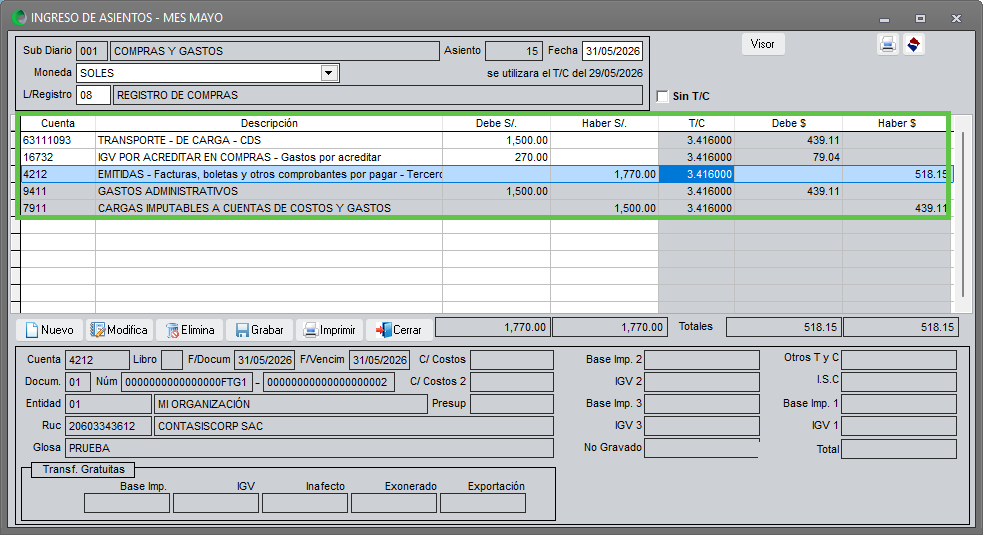Image resolution: width=983 pixels, height=535 pixels.
Task: Click the Presup field
Action: (512, 404)
